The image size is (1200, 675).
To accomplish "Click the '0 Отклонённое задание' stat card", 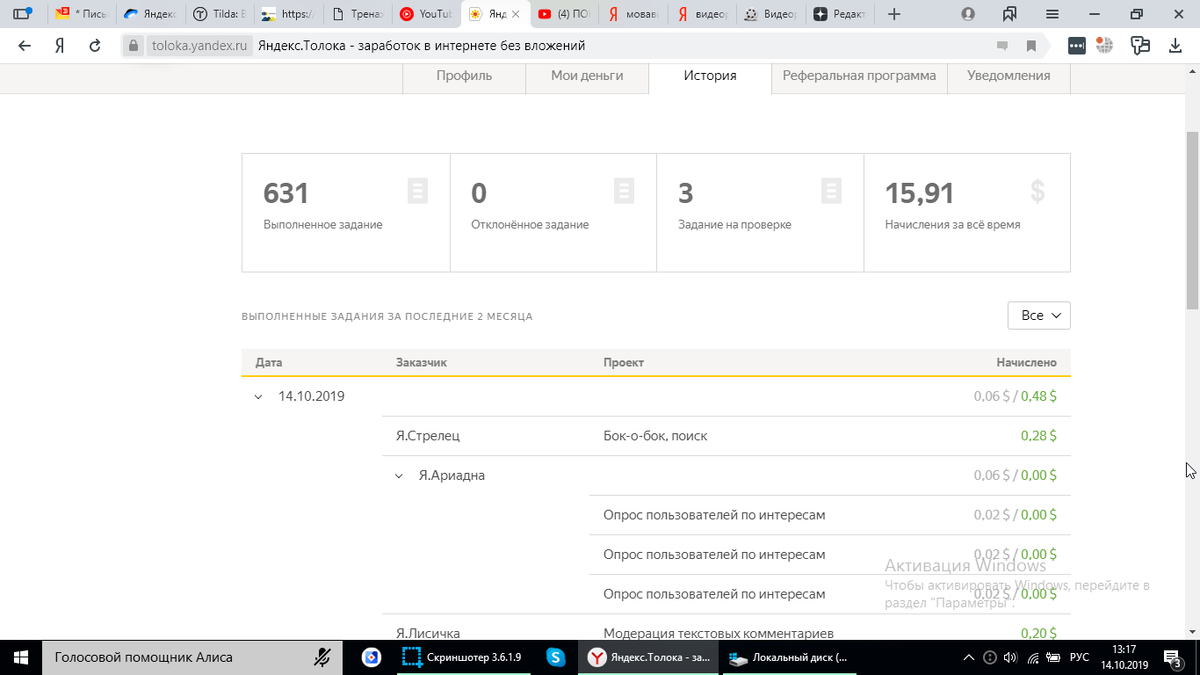I will point(553,212).
